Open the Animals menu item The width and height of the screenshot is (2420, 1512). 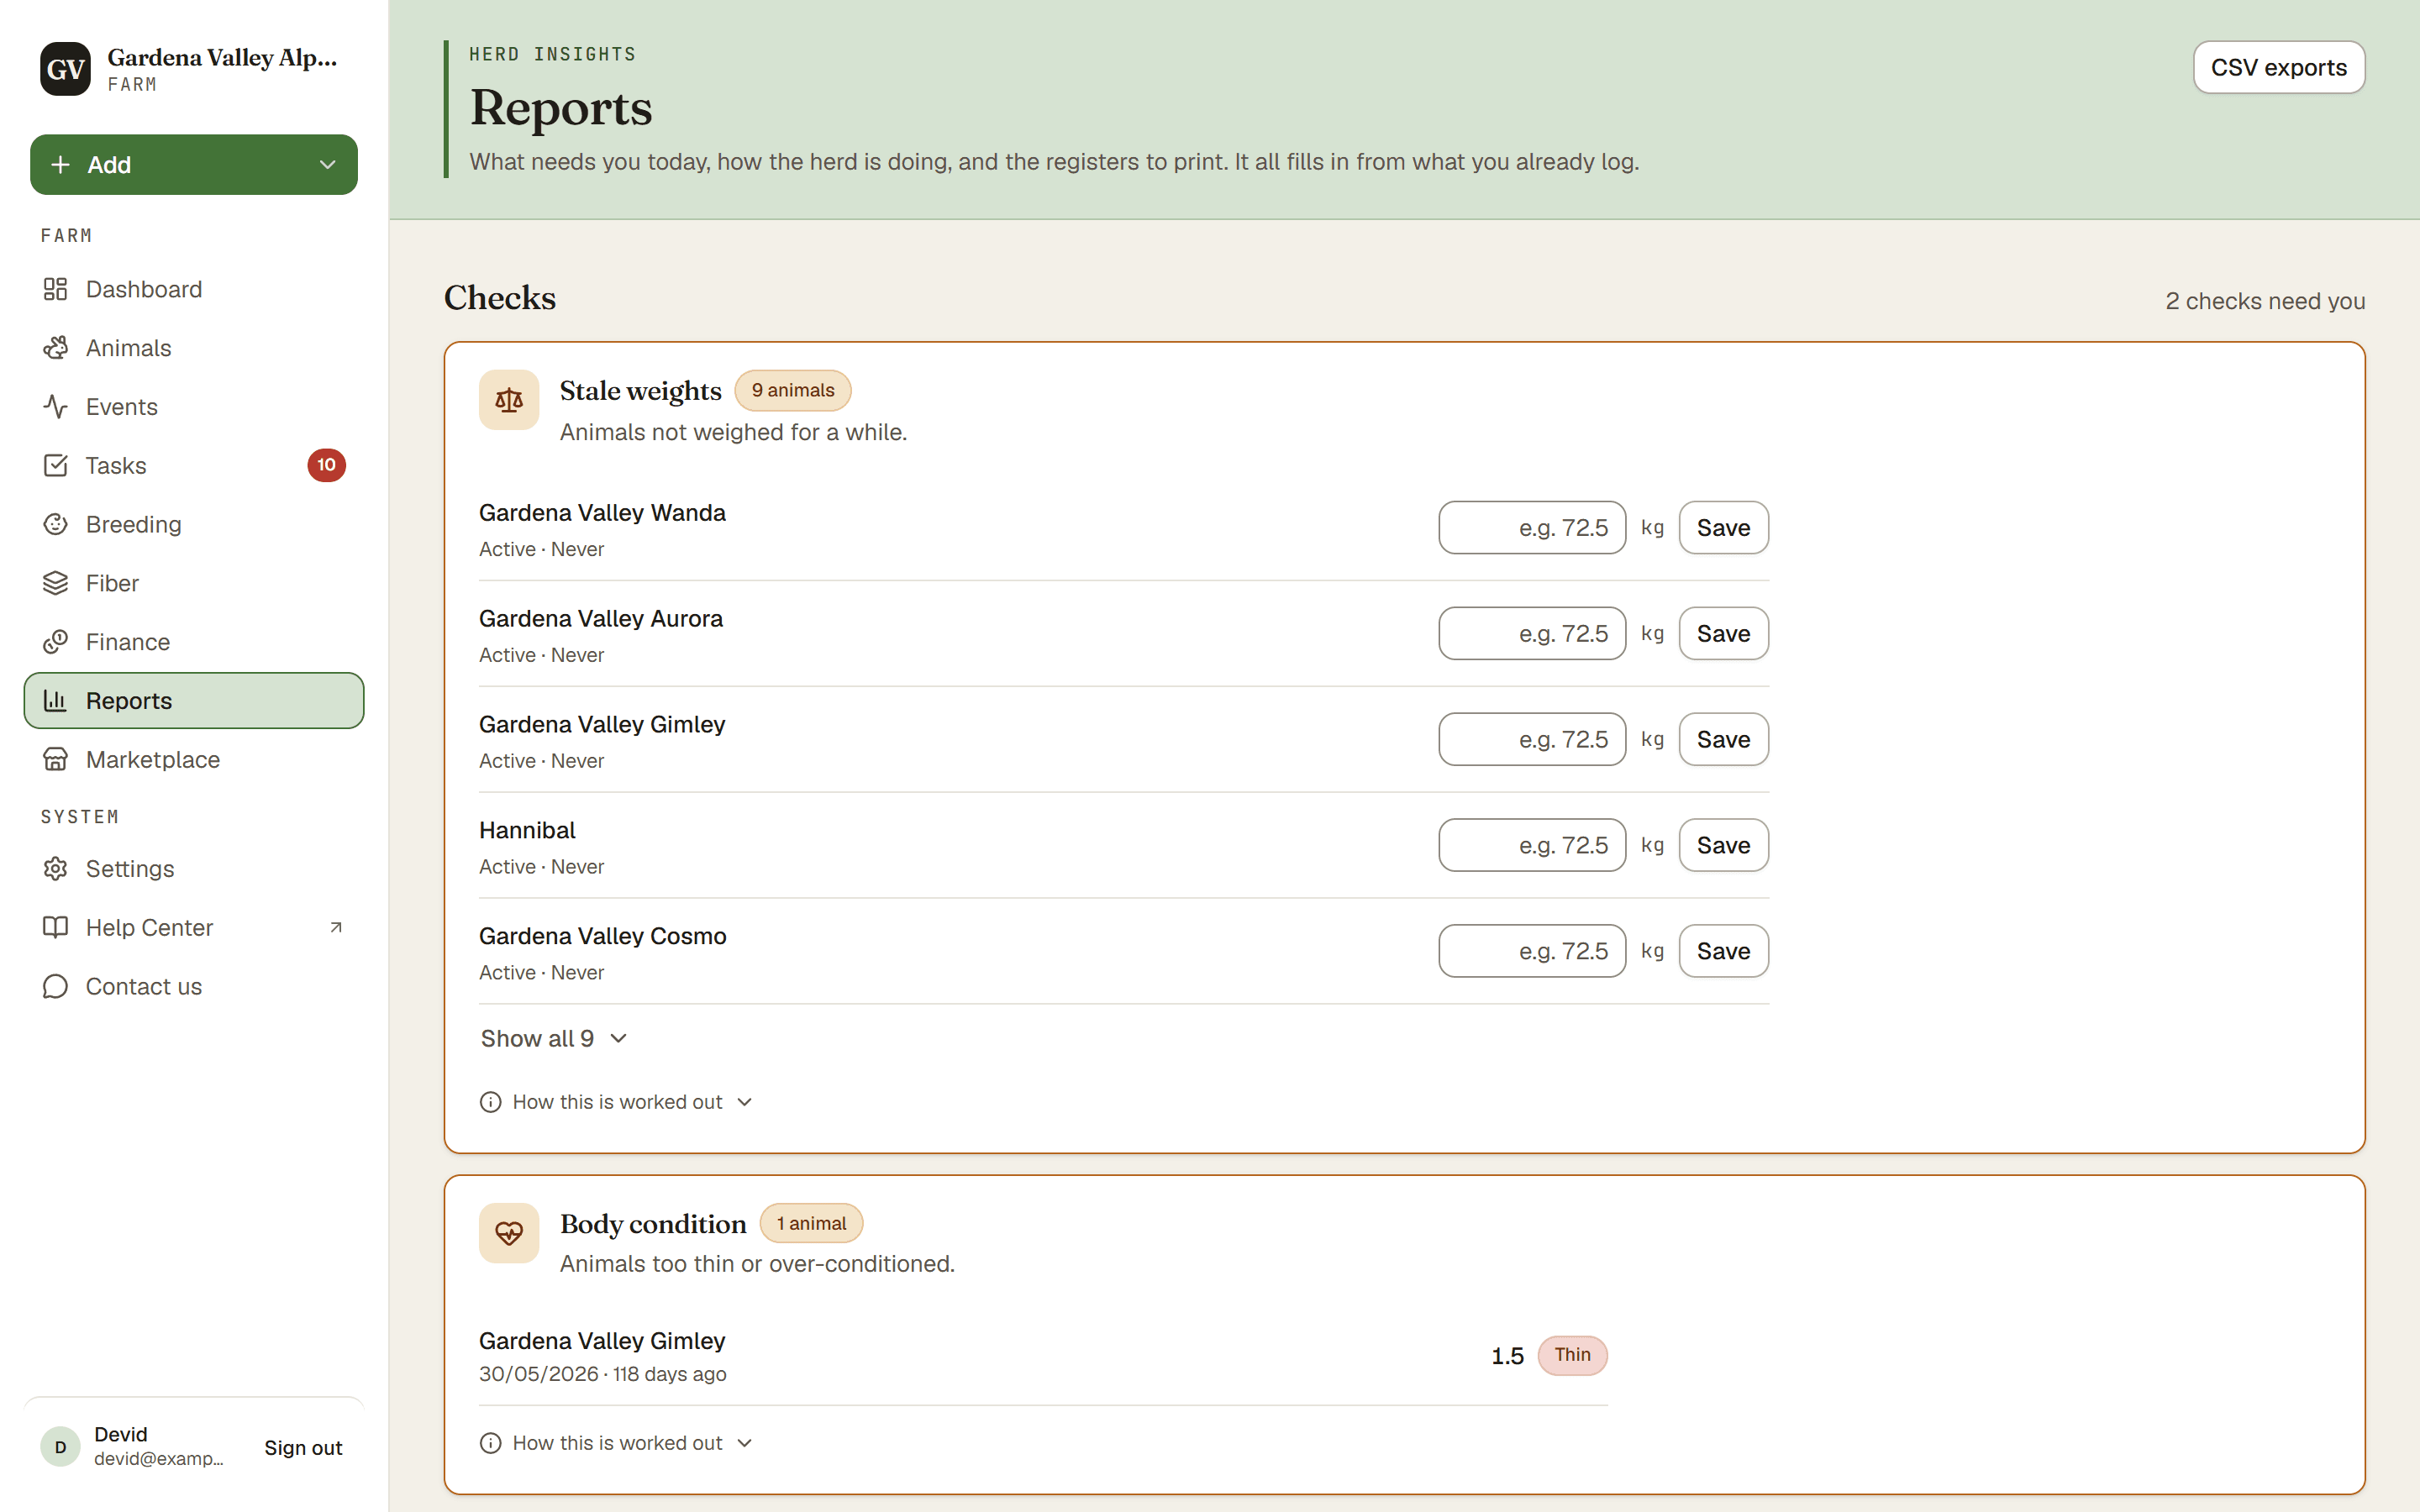coord(194,348)
